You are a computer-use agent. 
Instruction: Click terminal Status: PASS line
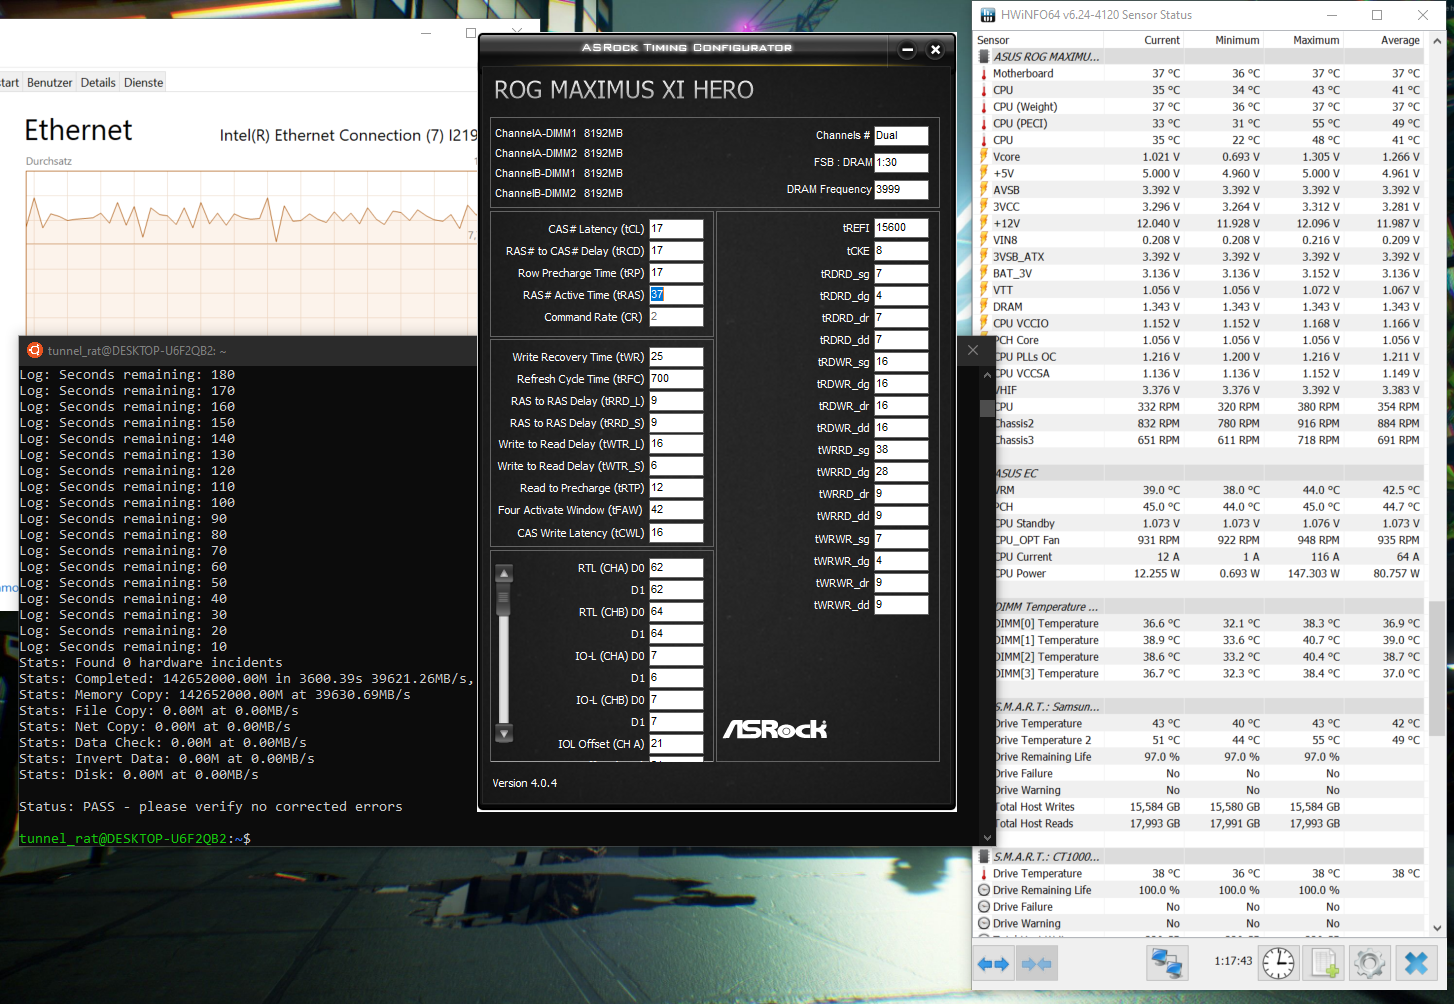coord(211,807)
